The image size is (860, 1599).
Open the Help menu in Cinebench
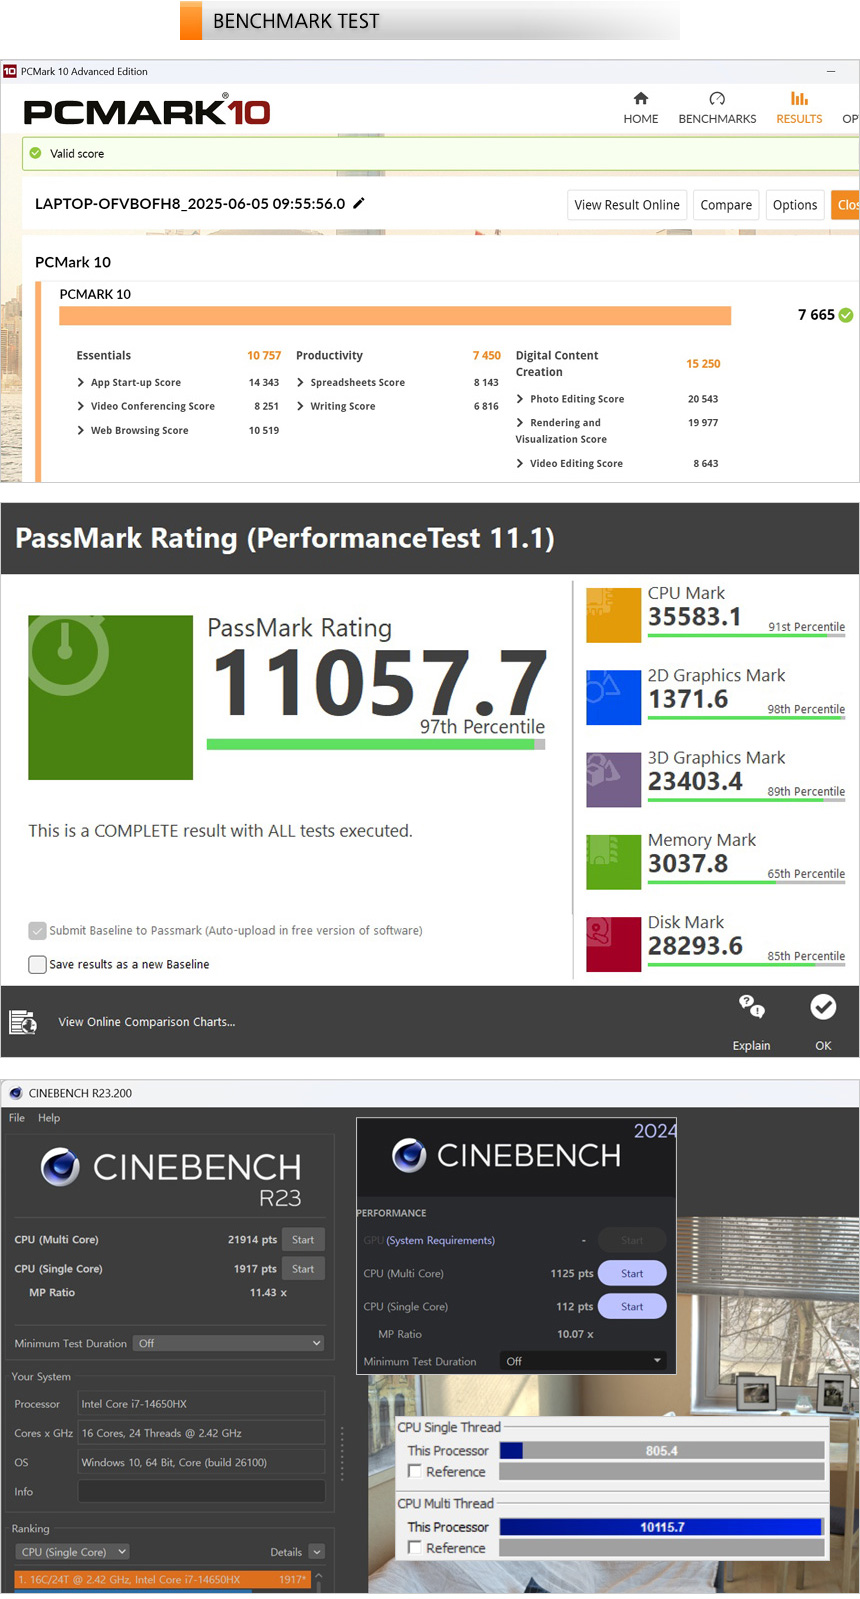click(x=49, y=1118)
